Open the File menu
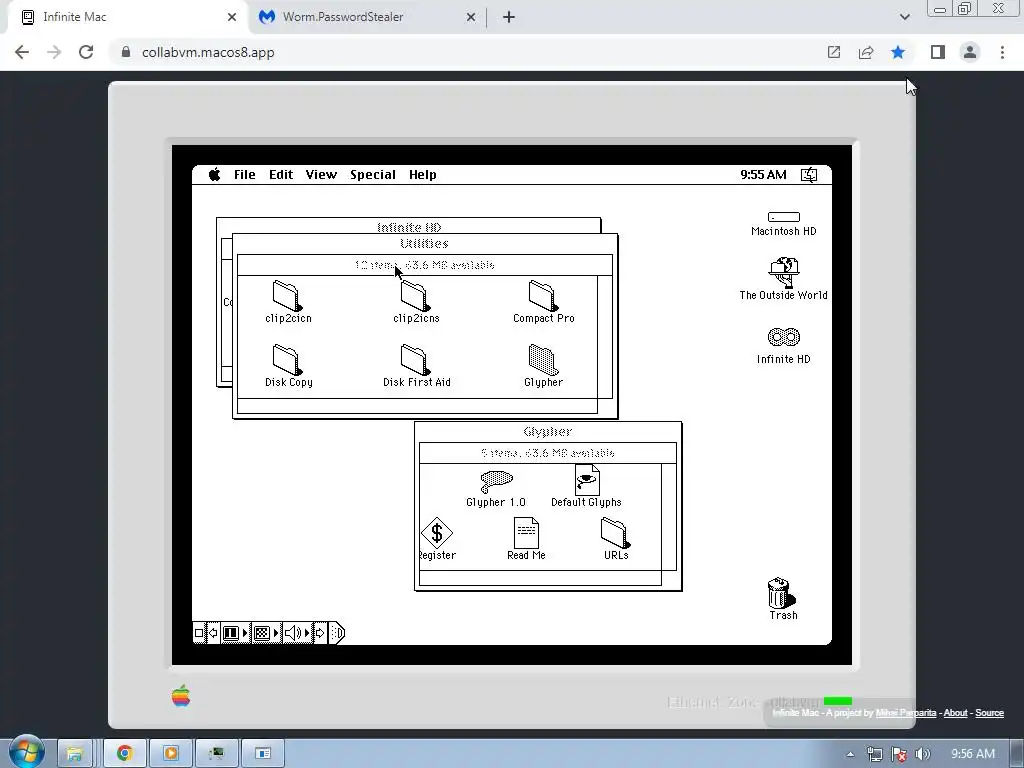The height and width of the screenshot is (768, 1024). (x=245, y=174)
